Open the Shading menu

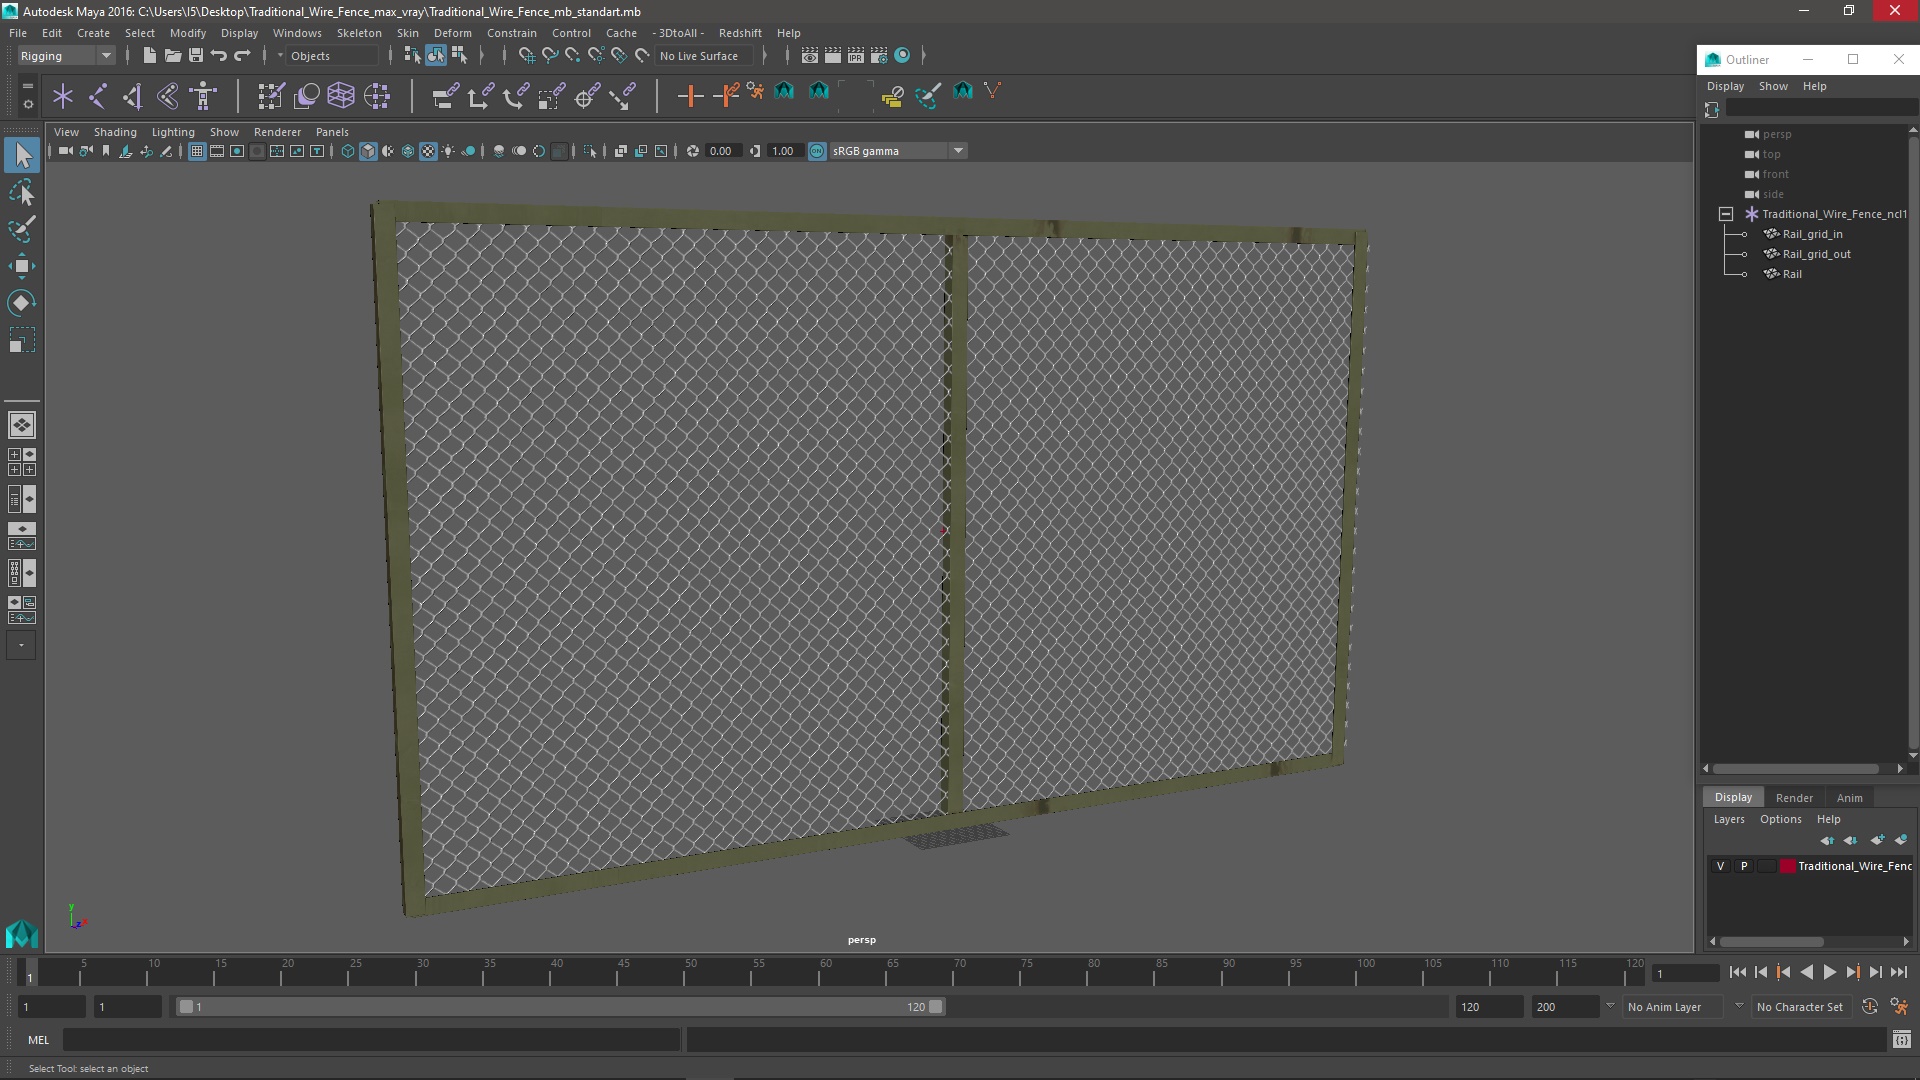click(x=115, y=131)
